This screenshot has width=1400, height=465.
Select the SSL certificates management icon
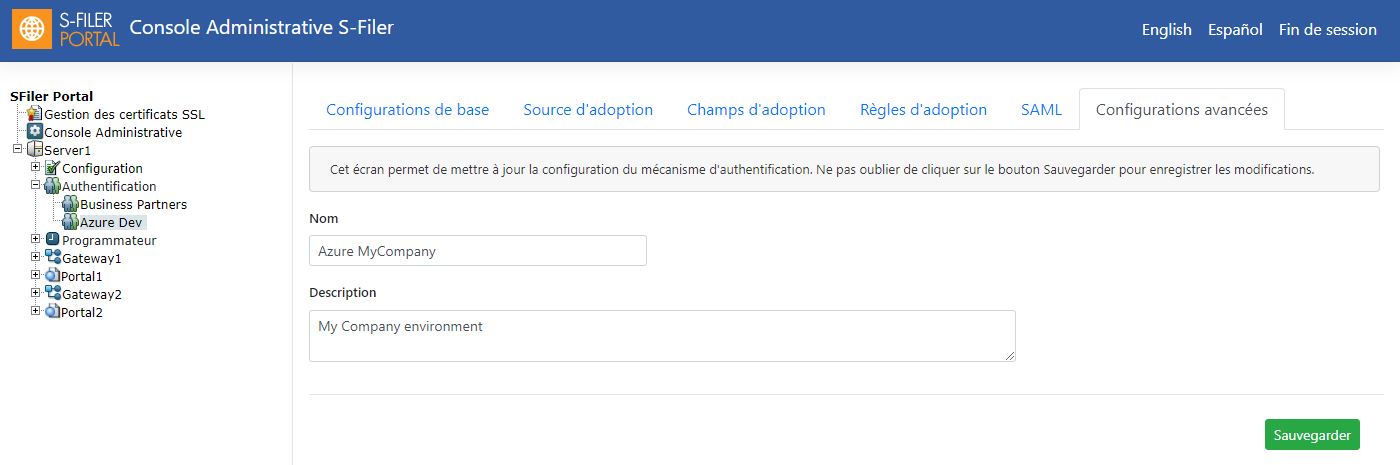[x=35, y=114]
